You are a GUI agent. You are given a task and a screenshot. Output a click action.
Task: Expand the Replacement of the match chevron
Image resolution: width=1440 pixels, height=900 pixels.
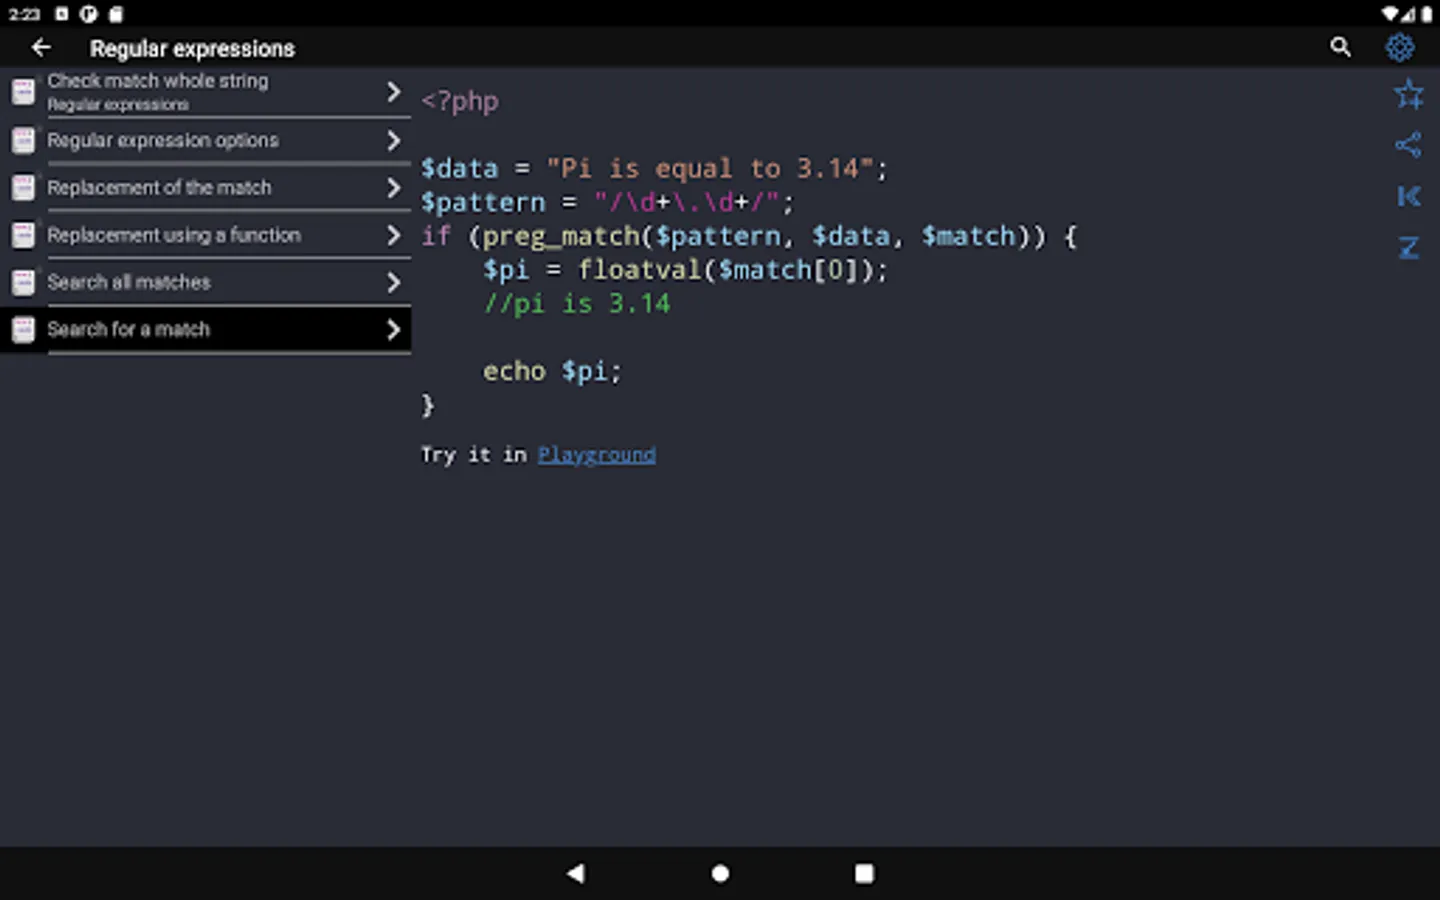394,188
